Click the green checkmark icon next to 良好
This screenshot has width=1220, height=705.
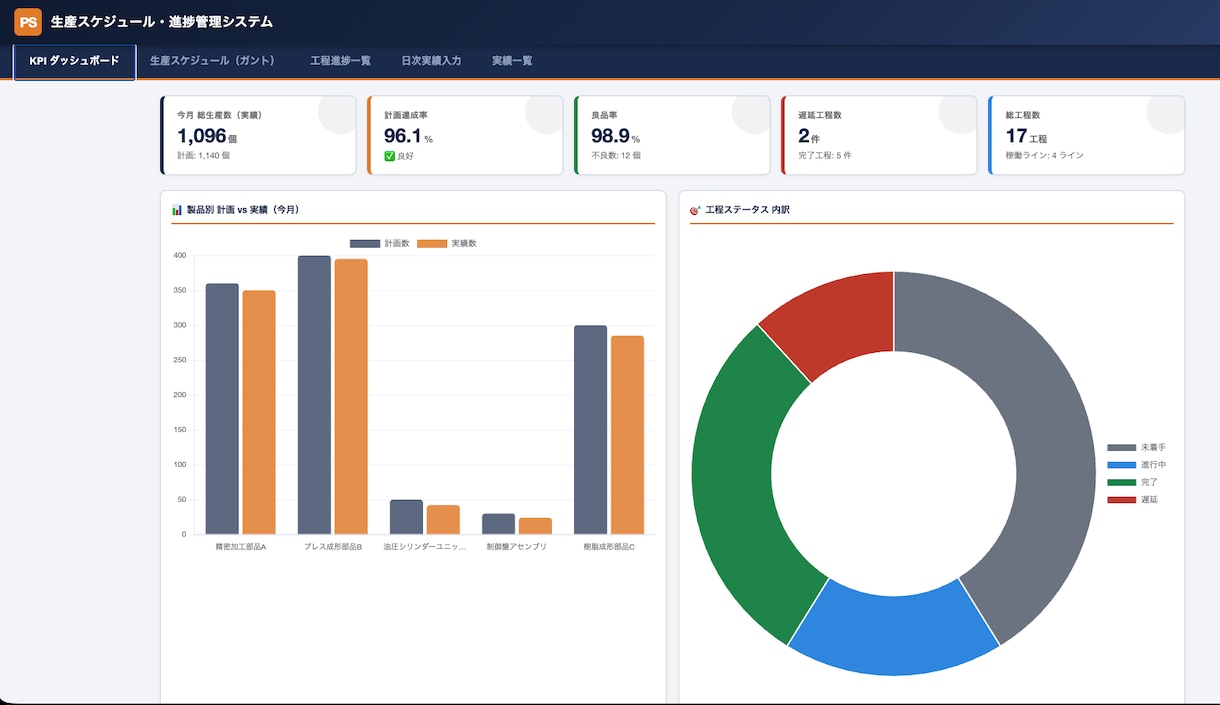pyautogui.click(x=390, y=155)
